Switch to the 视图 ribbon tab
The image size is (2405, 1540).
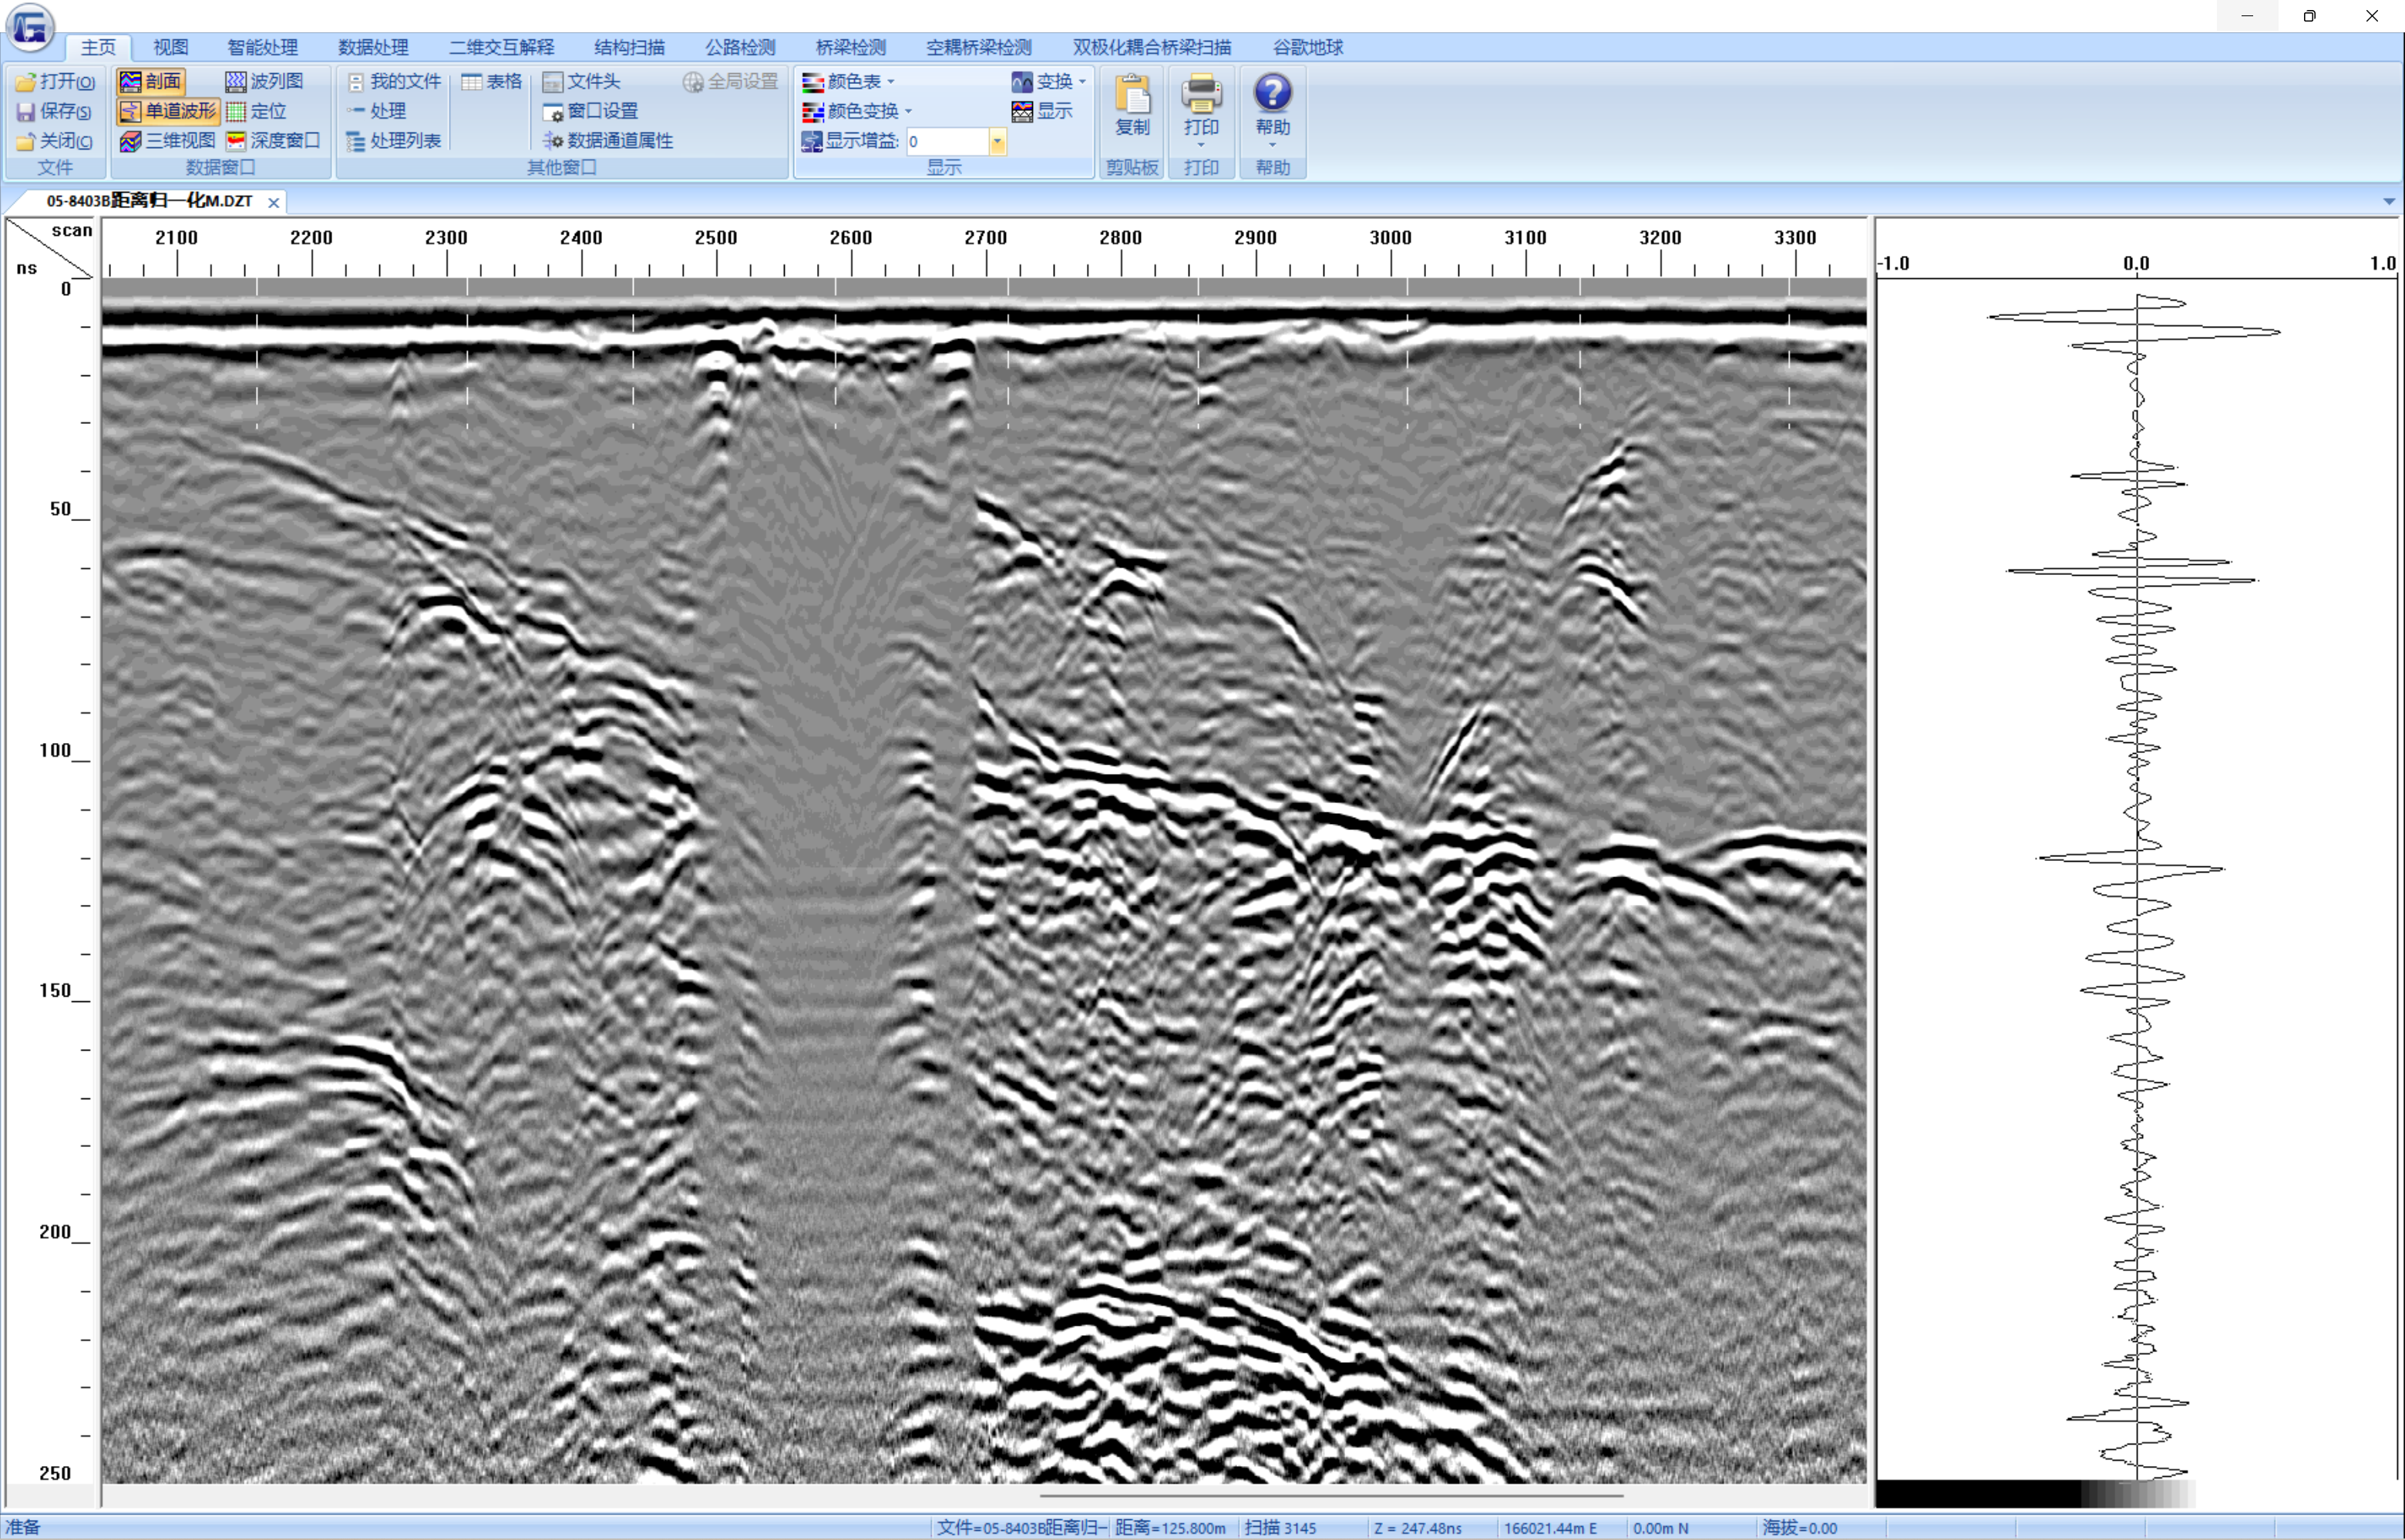171,47
